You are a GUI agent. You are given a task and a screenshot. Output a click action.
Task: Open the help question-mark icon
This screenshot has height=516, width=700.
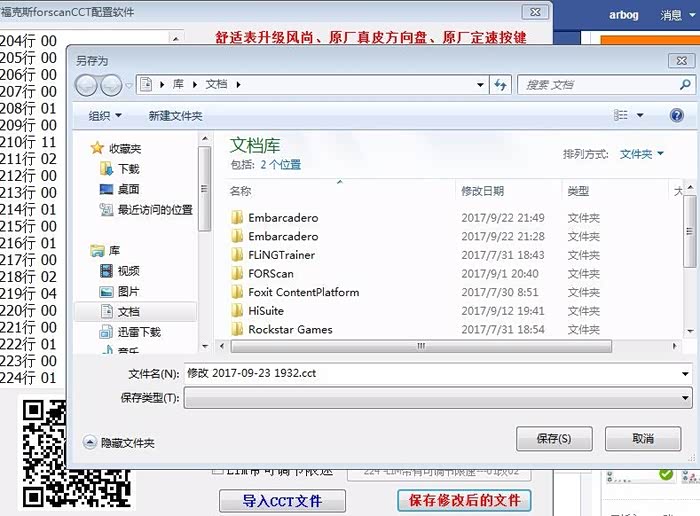pyautogui.click(x=677, y=116)
